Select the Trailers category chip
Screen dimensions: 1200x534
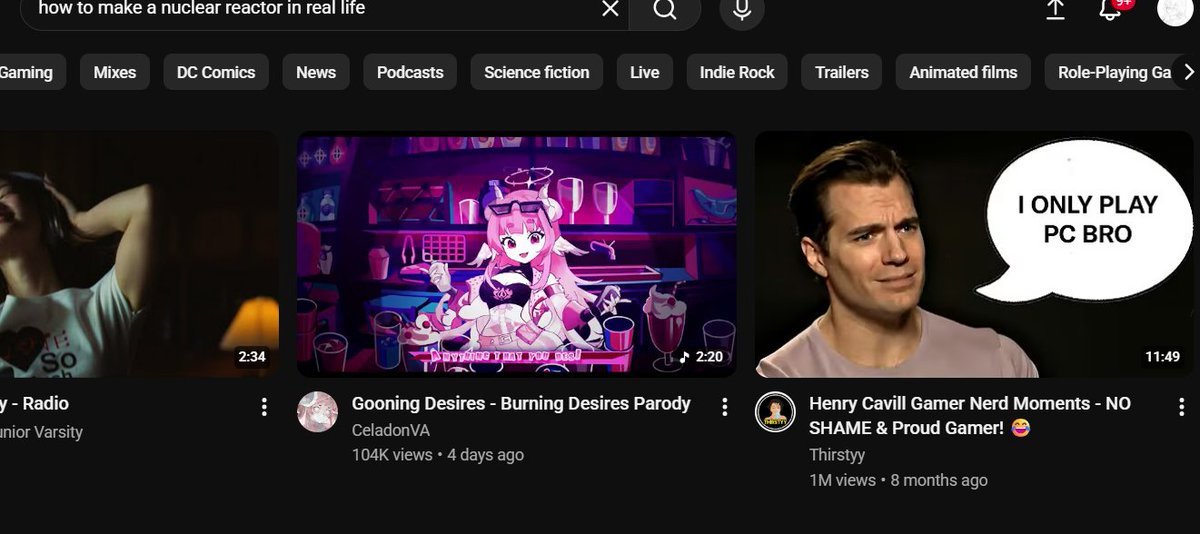[842, 72]
